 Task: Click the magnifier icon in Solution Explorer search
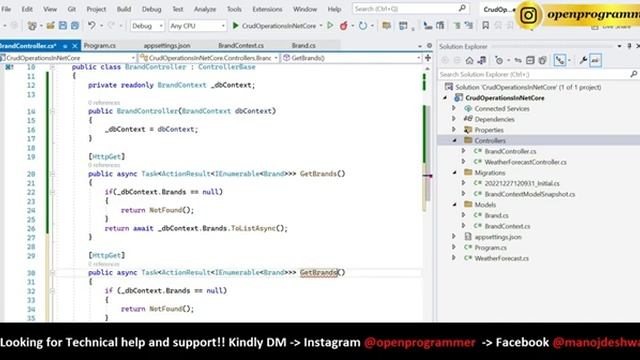633,74
